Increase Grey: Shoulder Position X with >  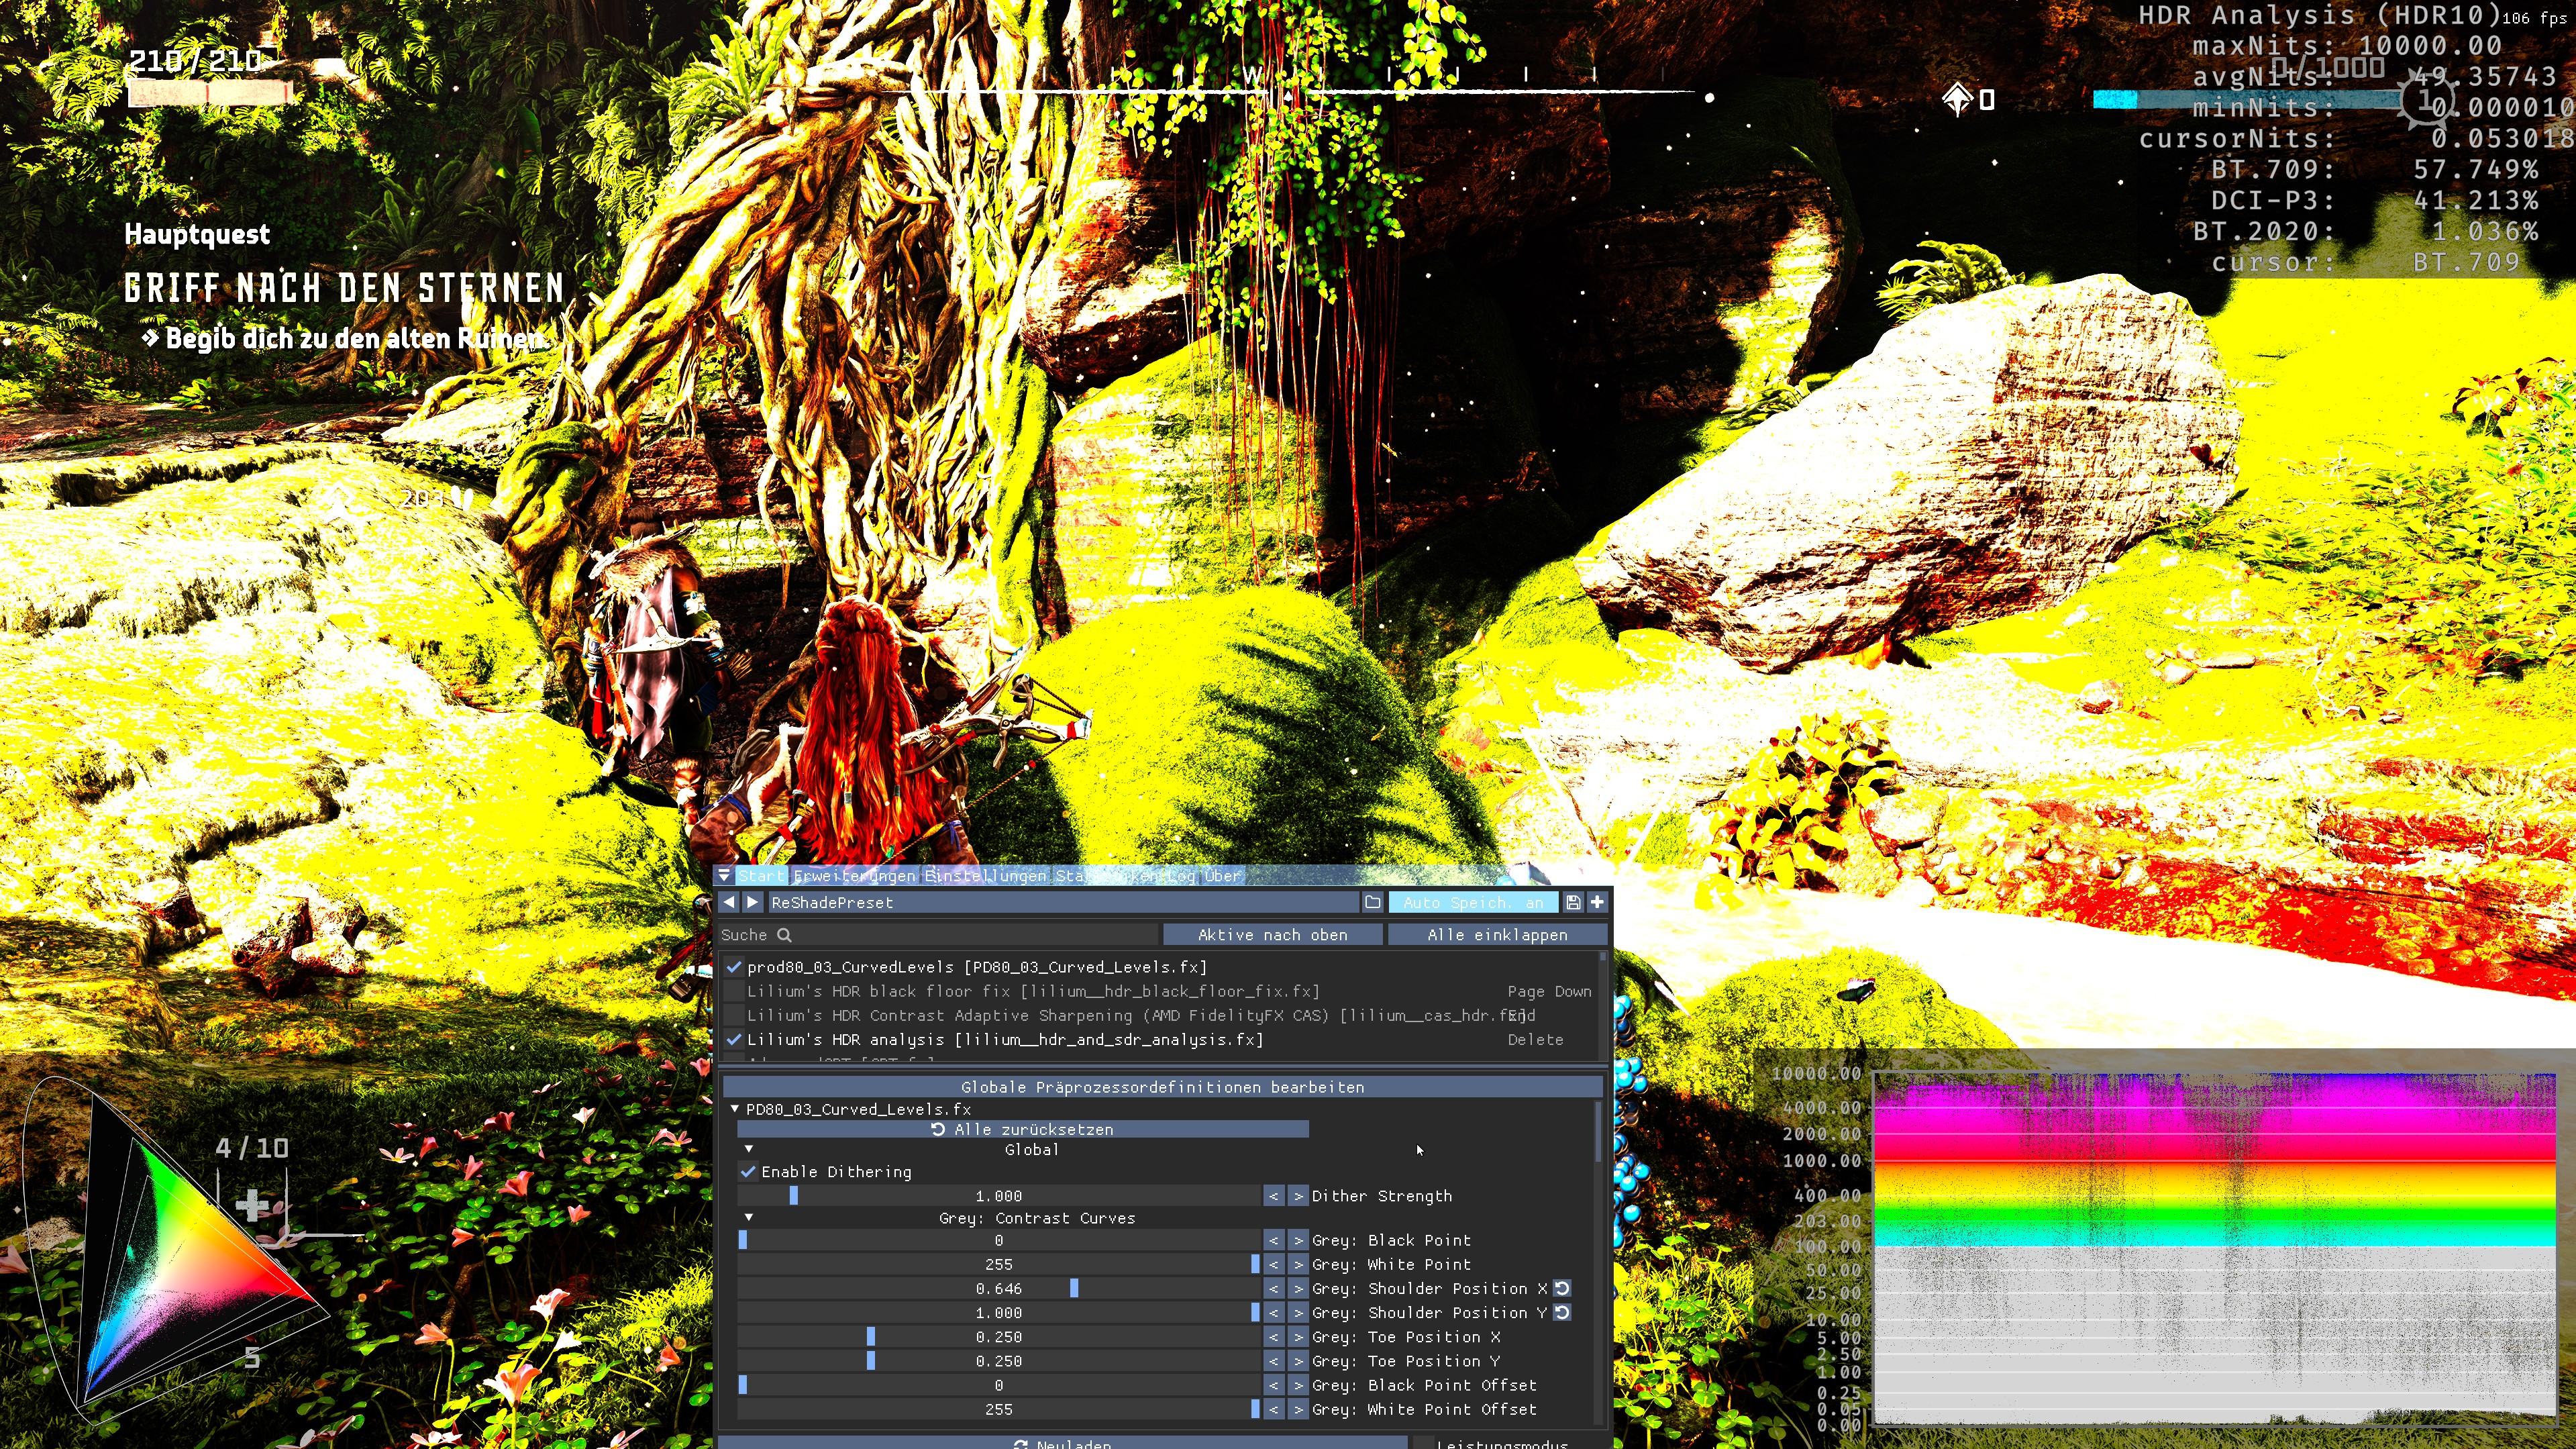pos(1298,1288)
